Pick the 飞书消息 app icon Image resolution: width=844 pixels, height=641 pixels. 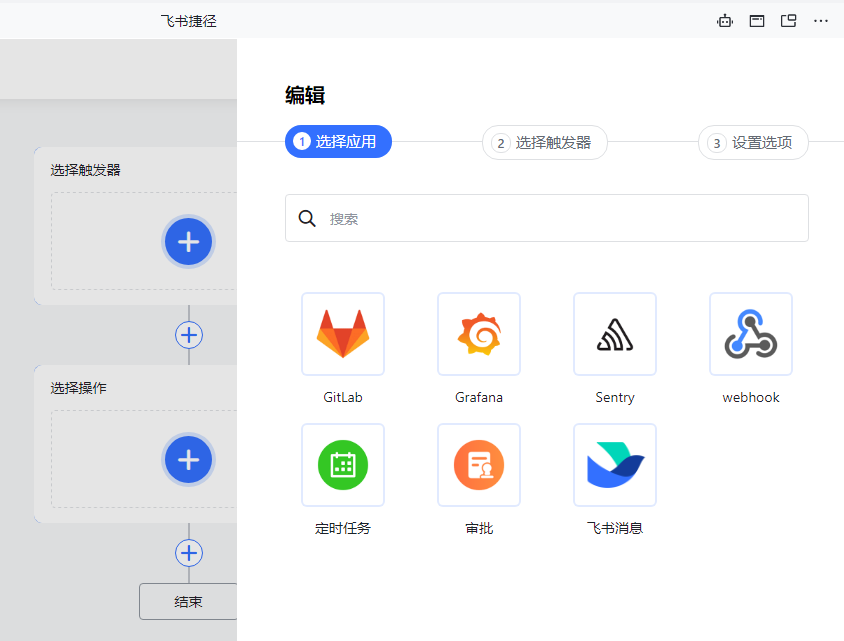(615, 465)
